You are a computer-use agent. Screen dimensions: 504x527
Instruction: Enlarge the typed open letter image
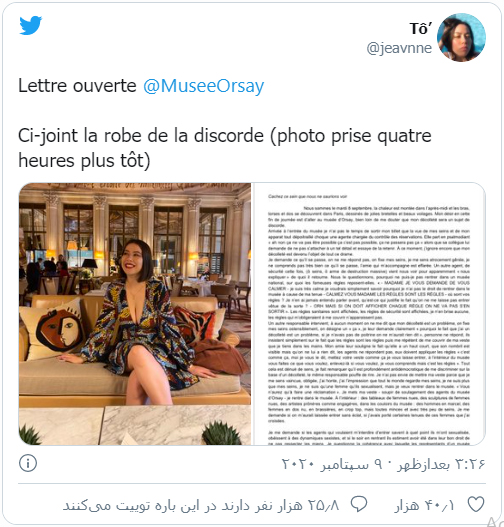[x=369, y=314]
